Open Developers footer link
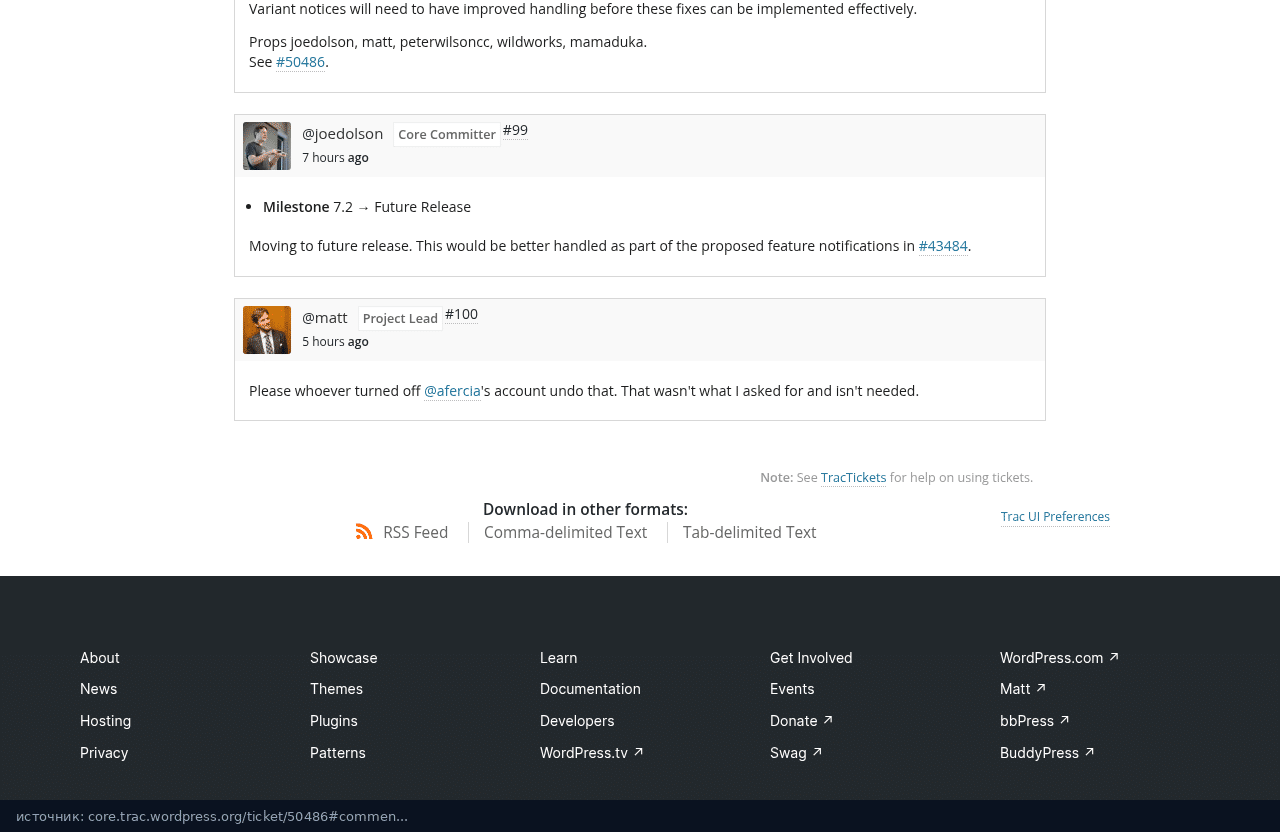The height and width of the screenshot is (832, 1280). click(577, 721)
